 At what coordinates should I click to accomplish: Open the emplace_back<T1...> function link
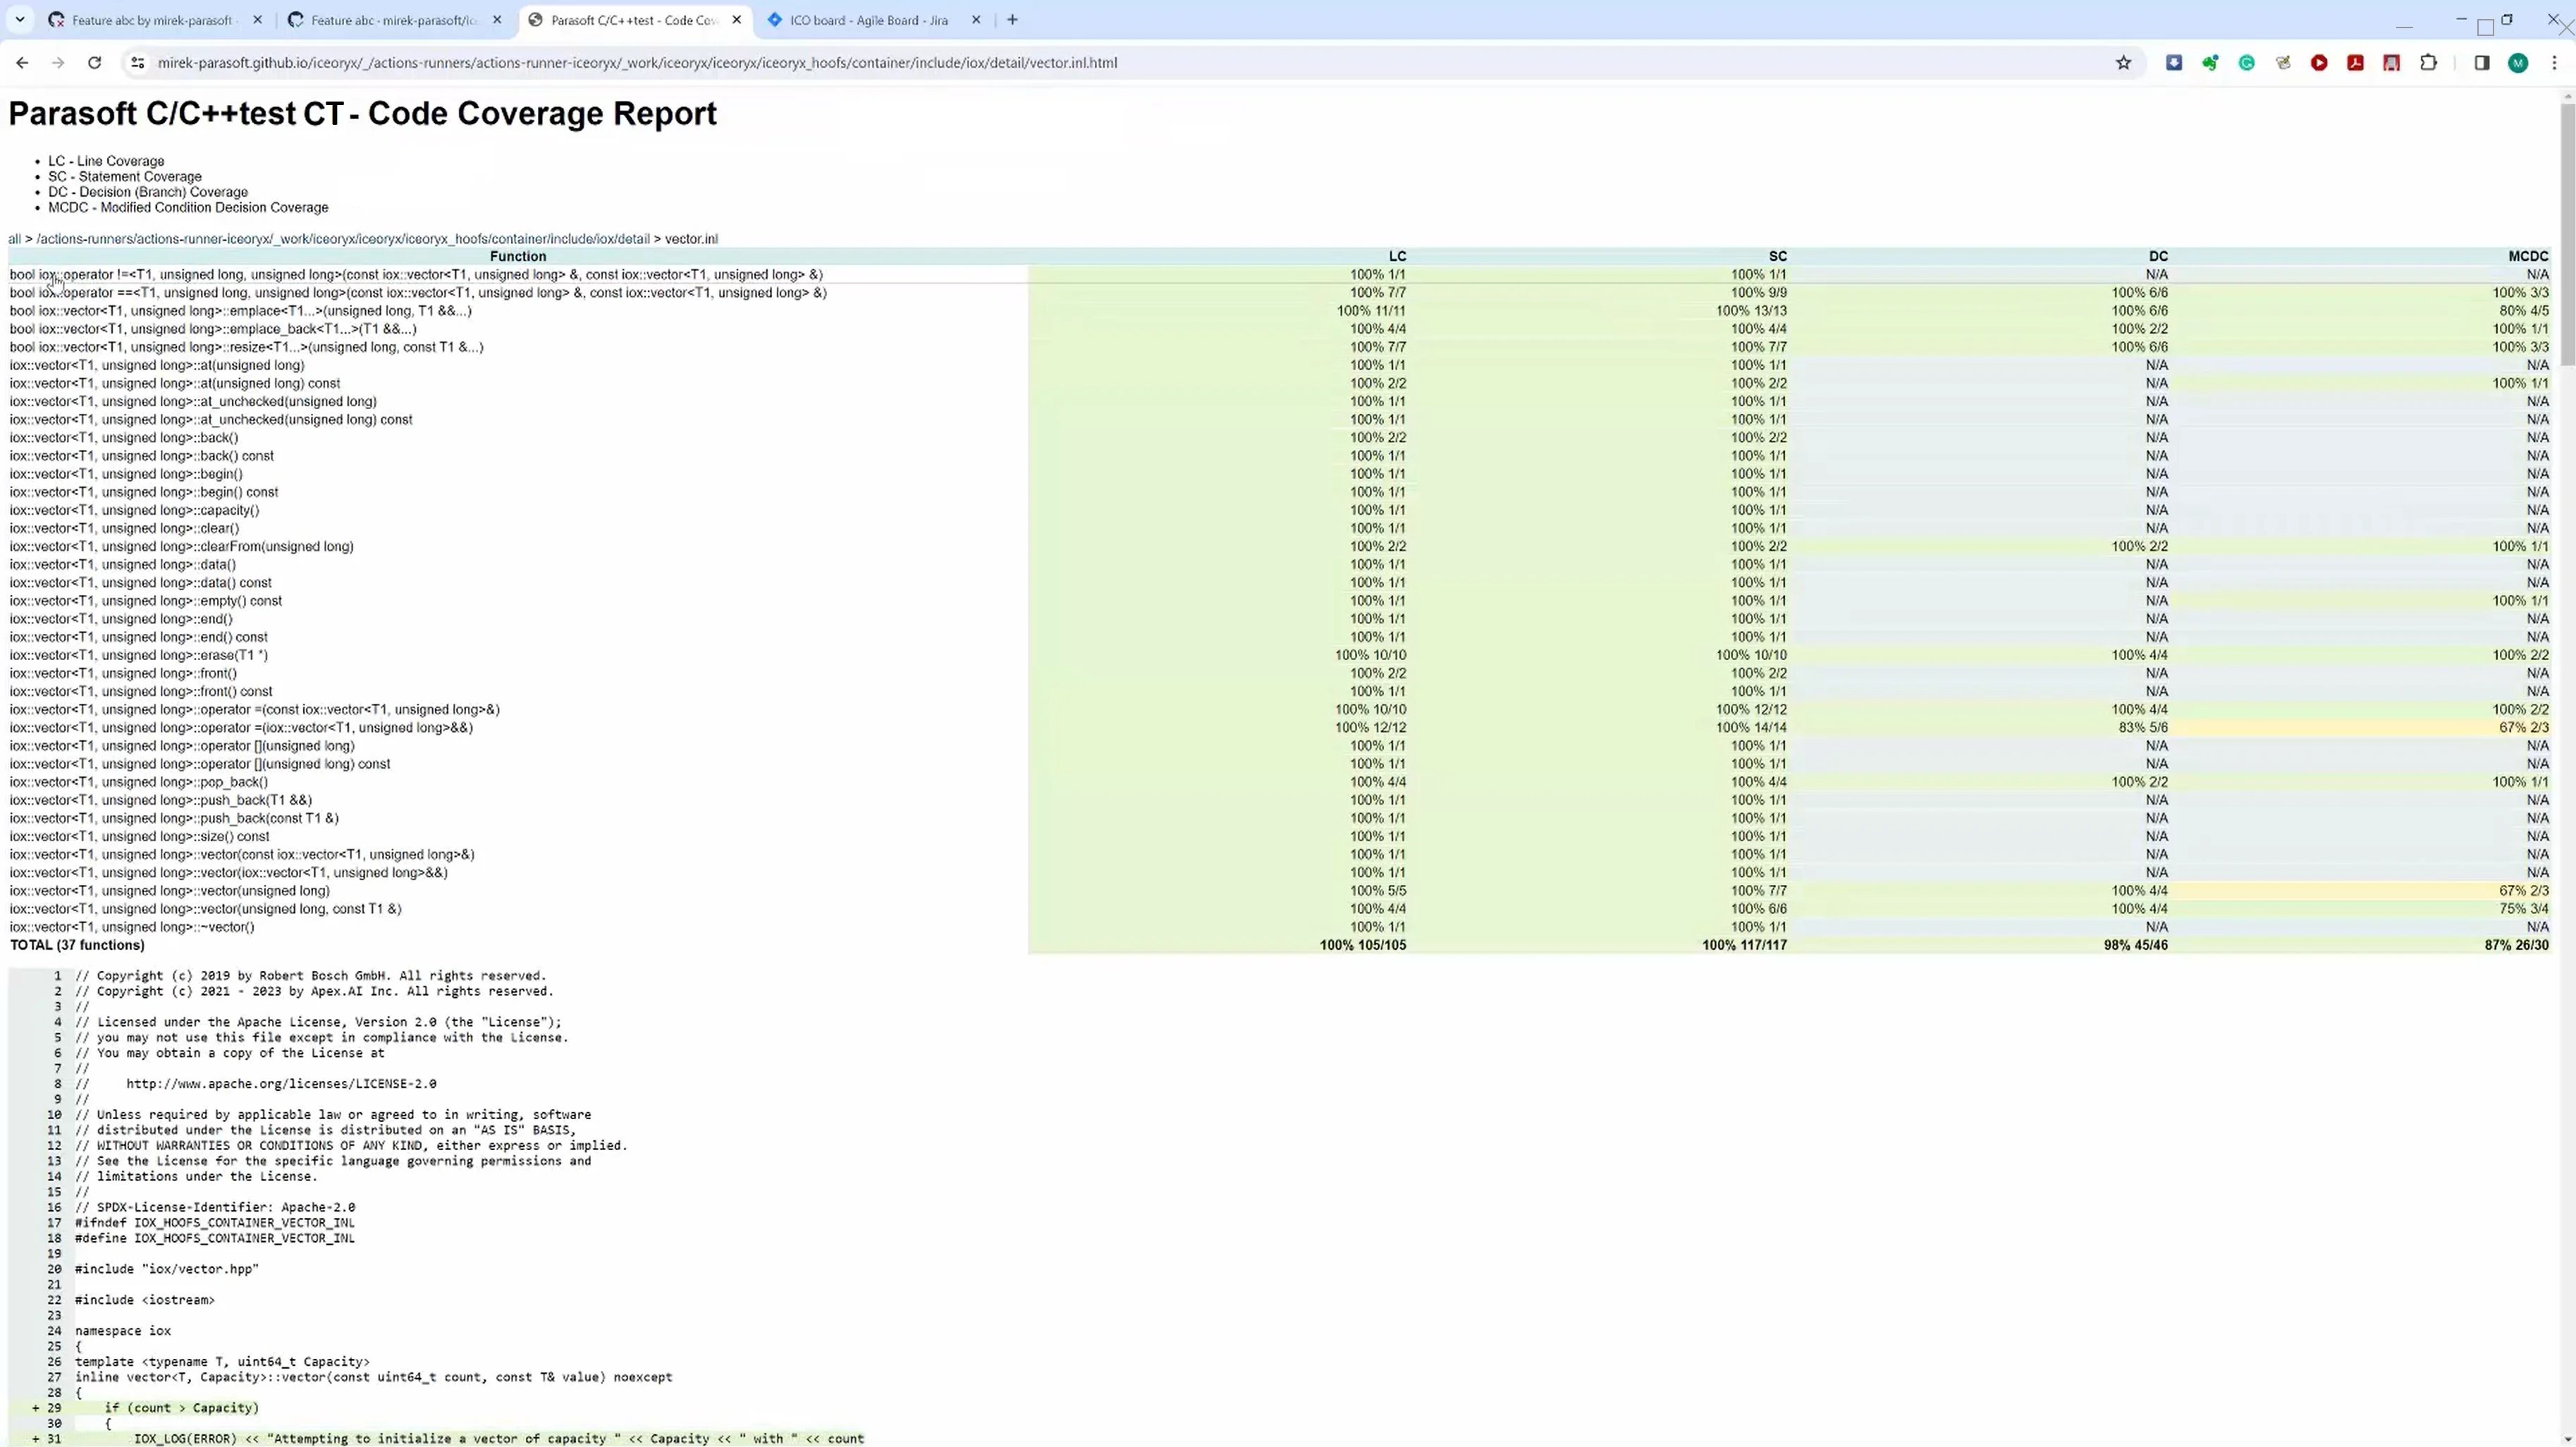tap(213, 329)
